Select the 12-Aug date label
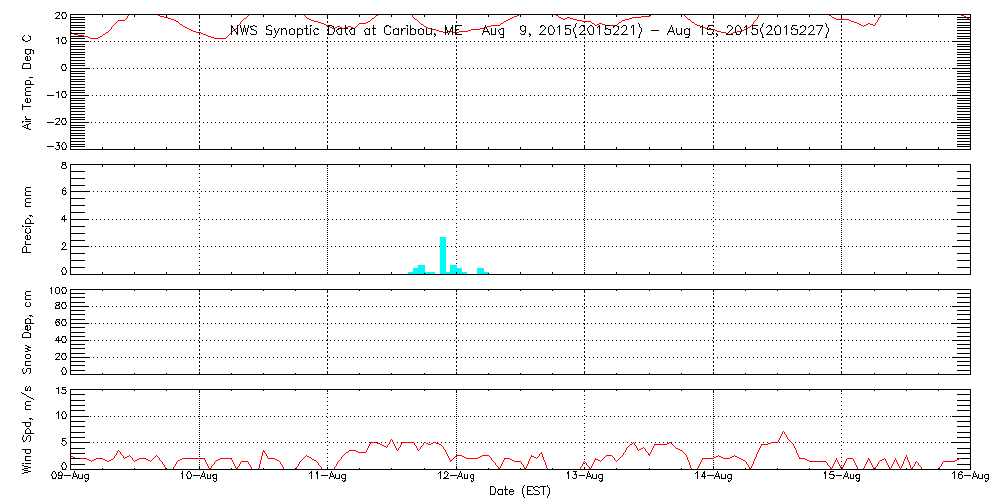The image size is (1000, 500). tap(457, 477)
